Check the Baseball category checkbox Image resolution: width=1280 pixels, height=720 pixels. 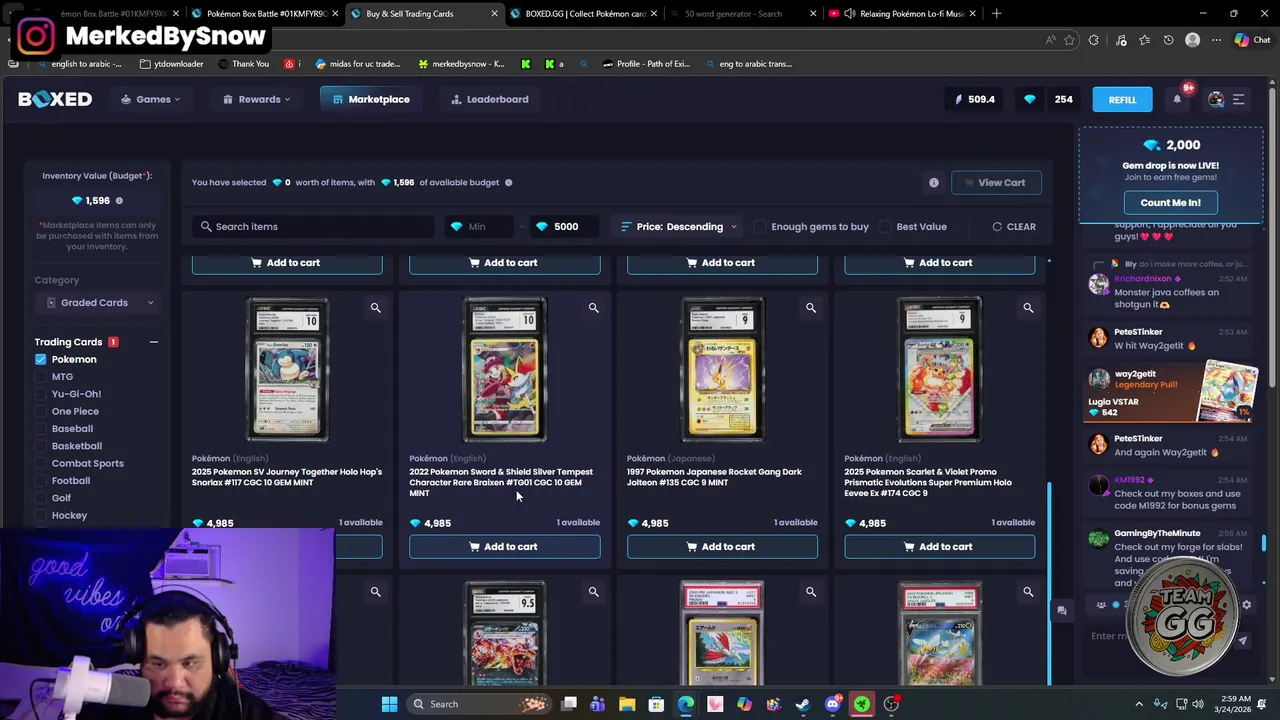(x=41, y=429)
